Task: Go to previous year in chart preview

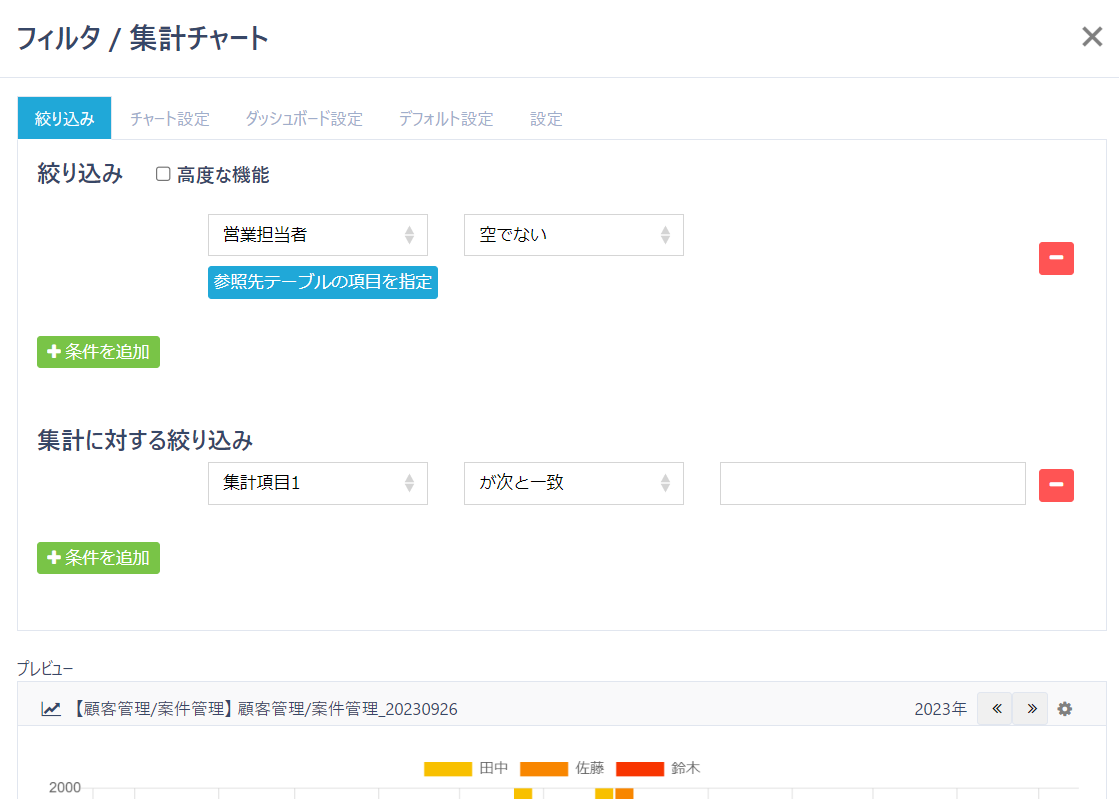Action: point(995,708)
